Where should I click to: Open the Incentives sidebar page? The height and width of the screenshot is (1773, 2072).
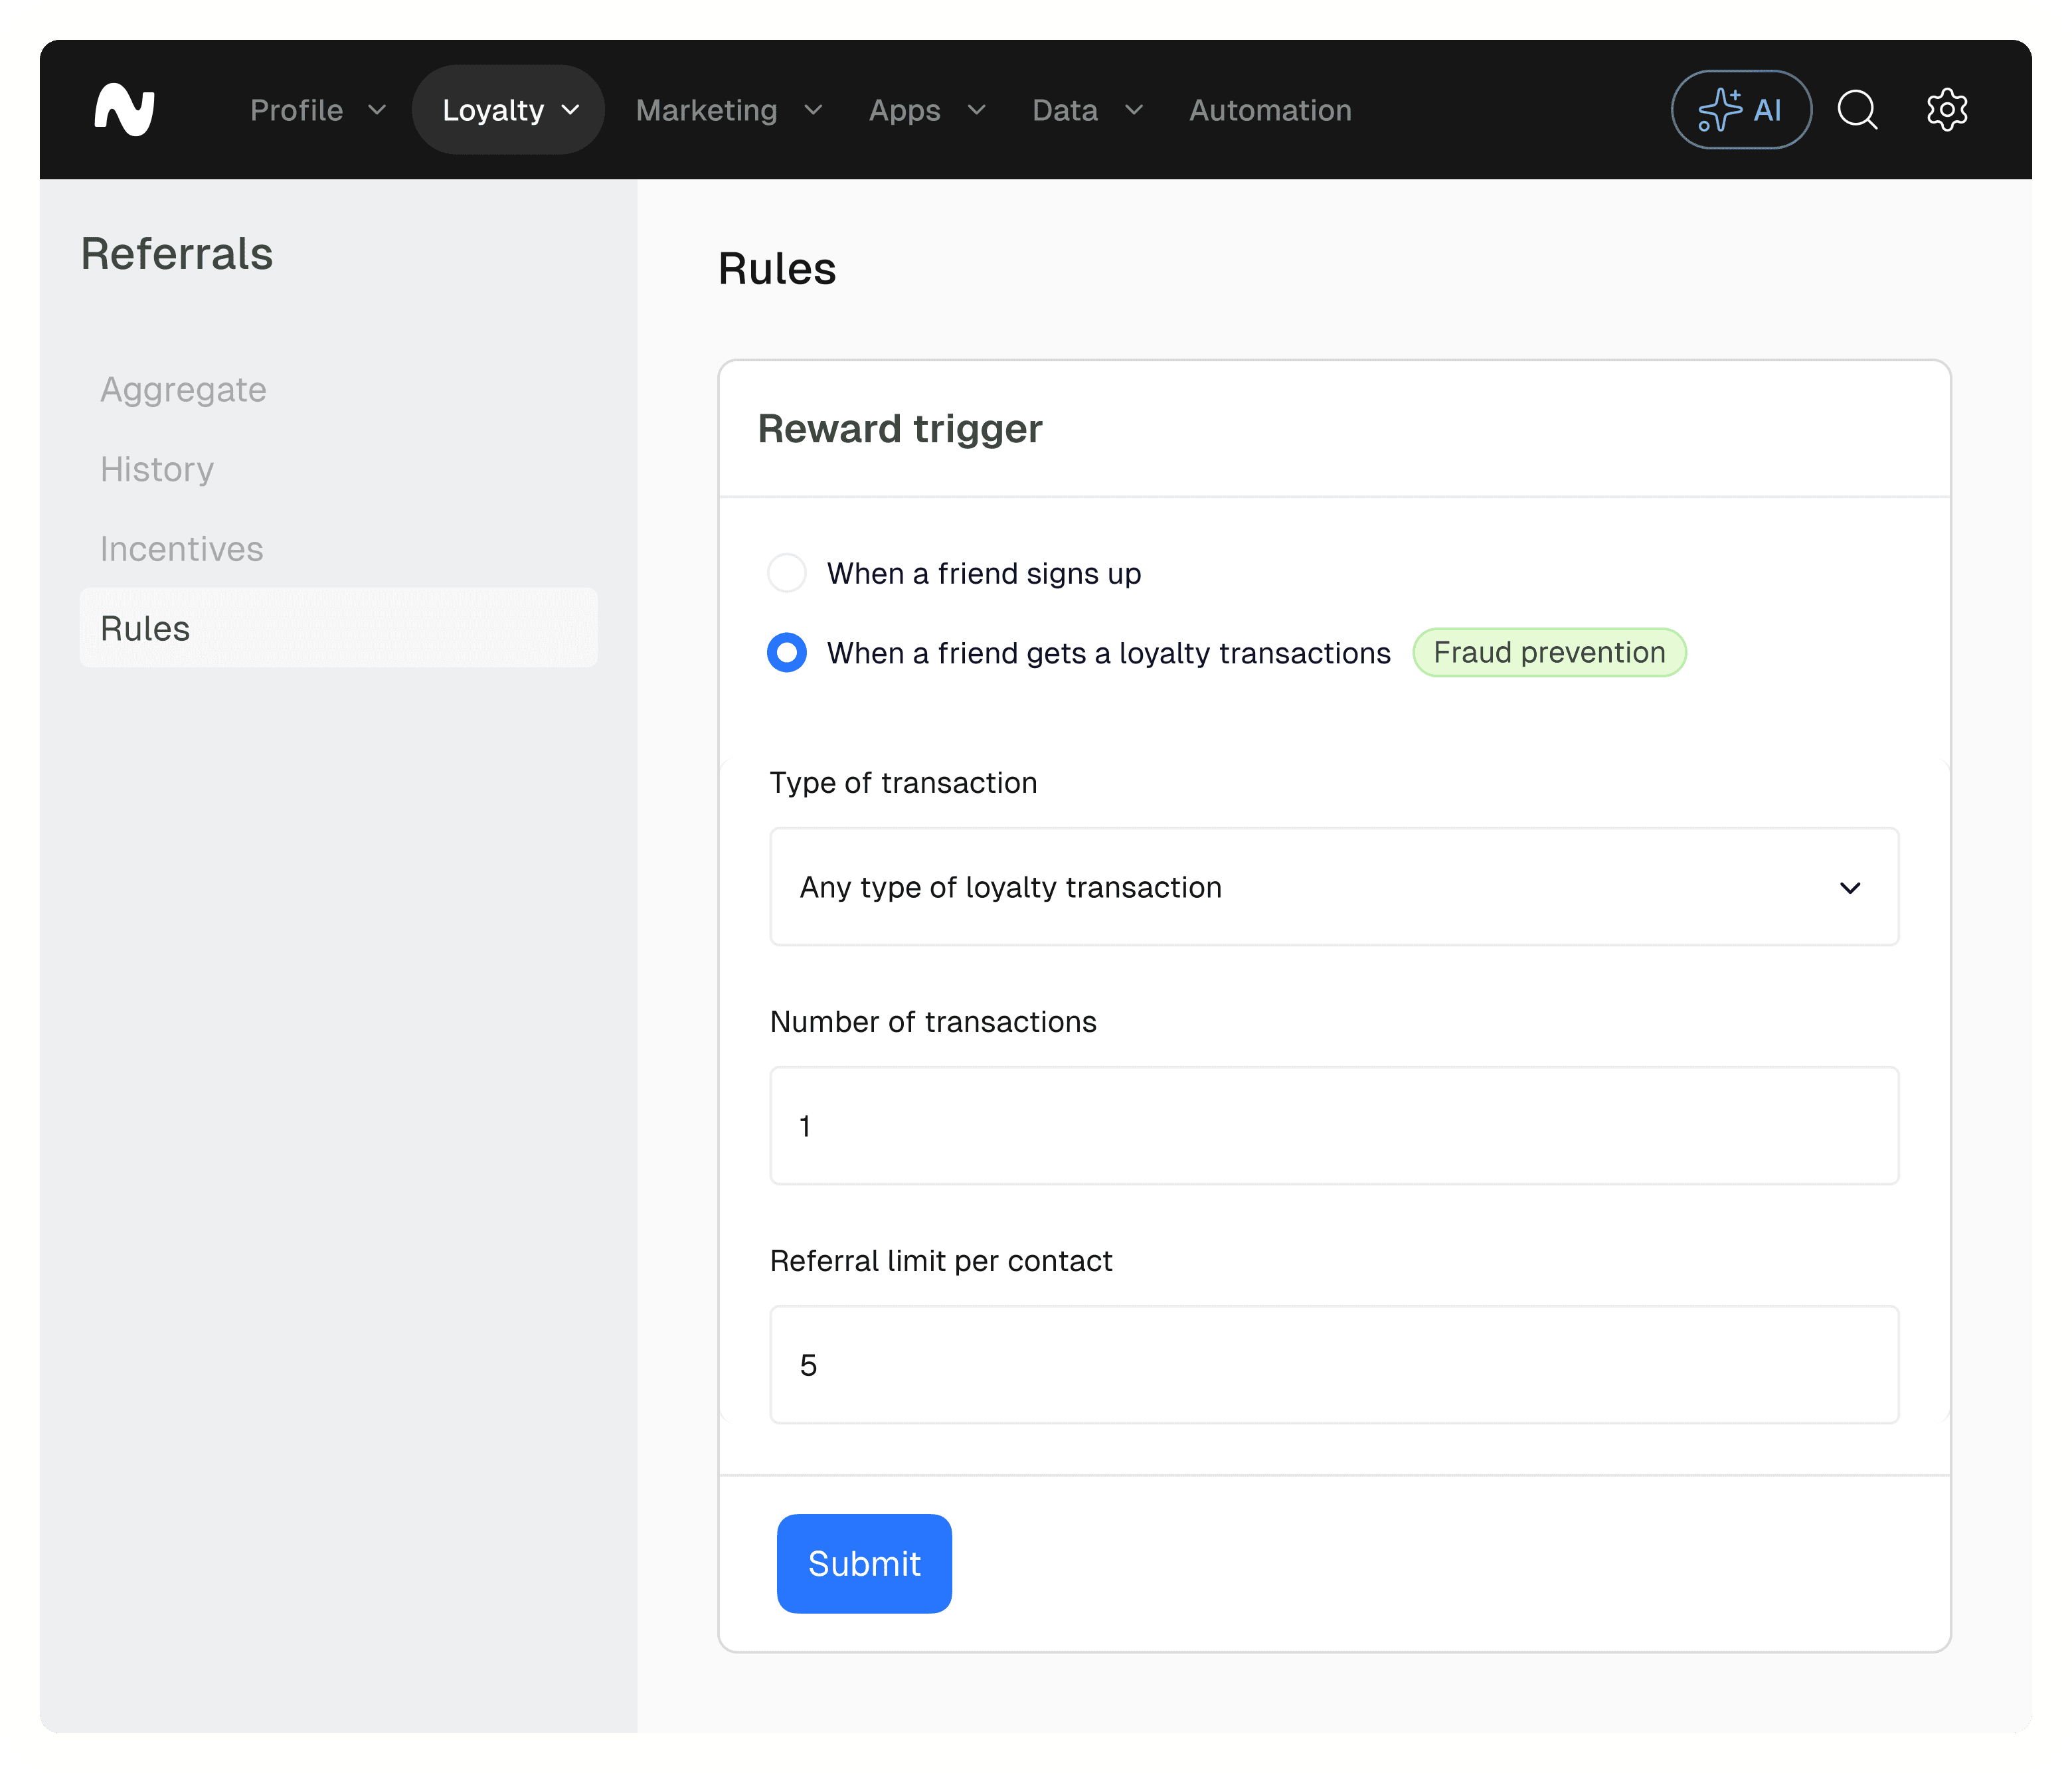click(182, 549)
